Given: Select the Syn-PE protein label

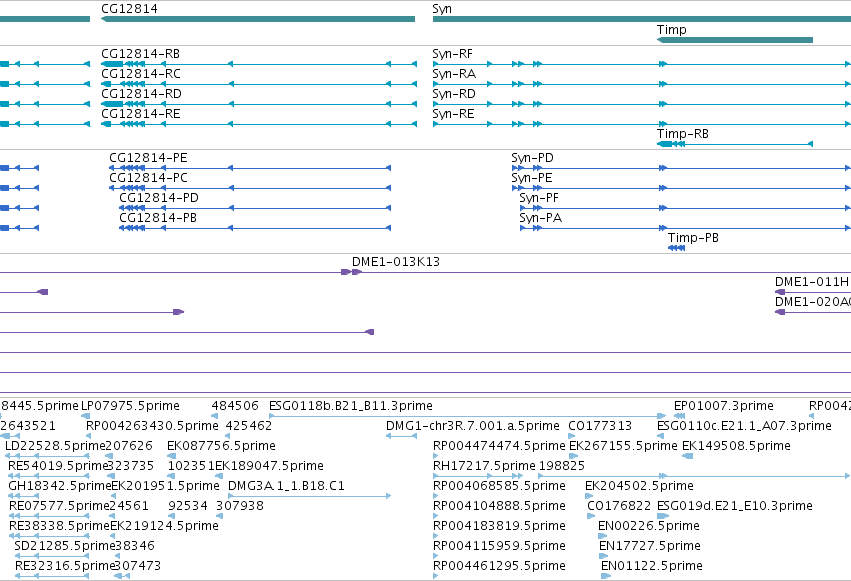Looking at the screenshot, I should click(532, 178).
